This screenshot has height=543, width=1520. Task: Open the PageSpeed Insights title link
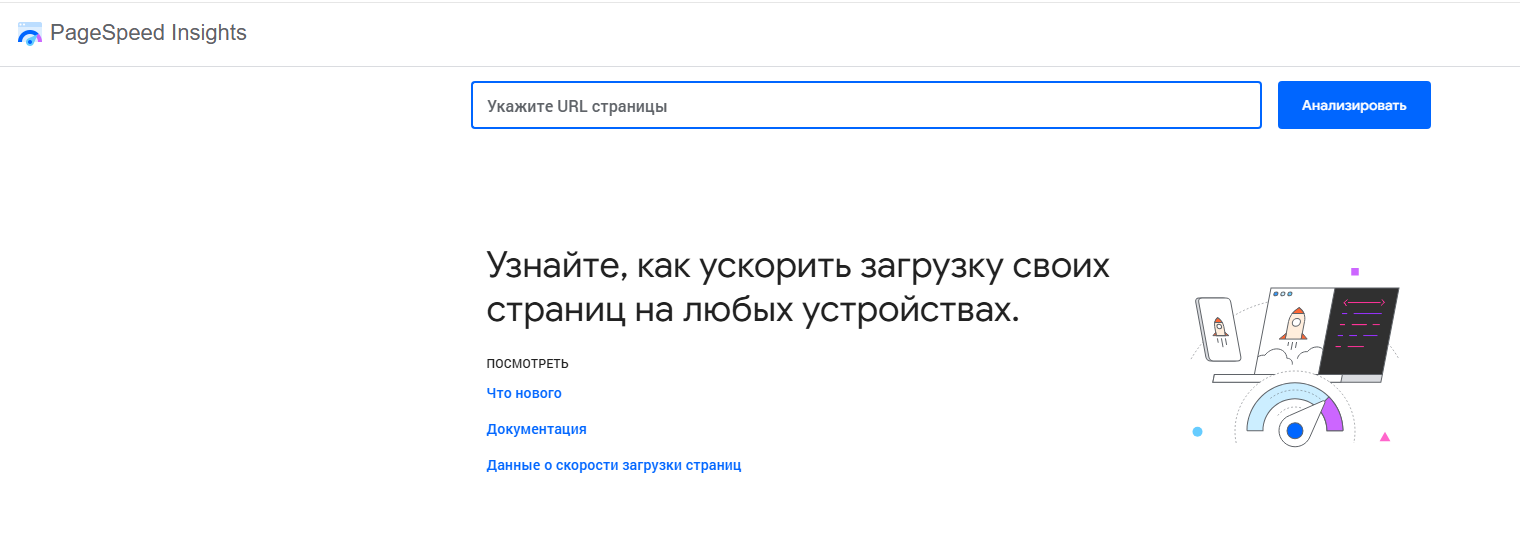pyautogui.click(x=148, y=33)
